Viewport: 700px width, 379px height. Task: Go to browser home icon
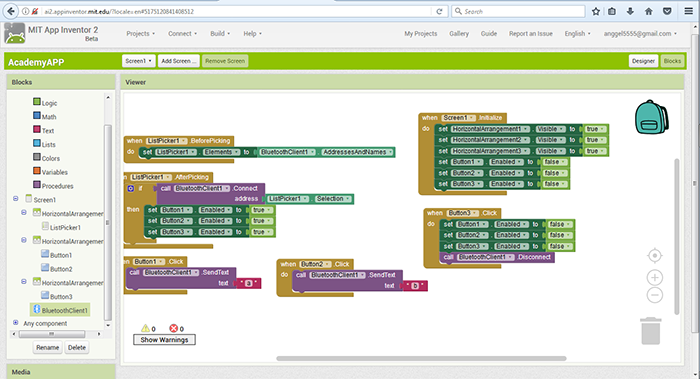[x=649, y=12]
